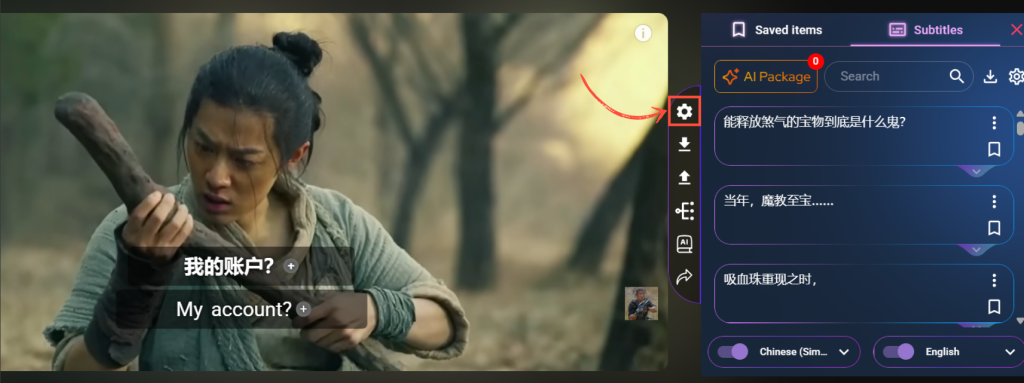Open more options for 吸血珠重现之时 subtitle
Image resolution: width=1024 pixels, height=383 pixels.
994,280
